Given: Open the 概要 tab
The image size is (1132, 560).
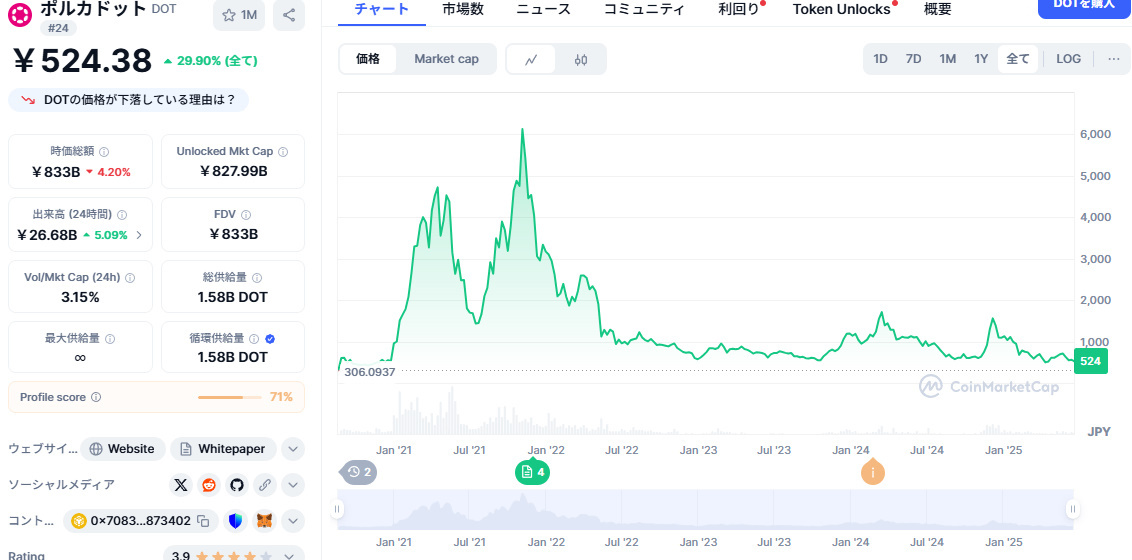Looking at the screenshot, I should 938,9.
